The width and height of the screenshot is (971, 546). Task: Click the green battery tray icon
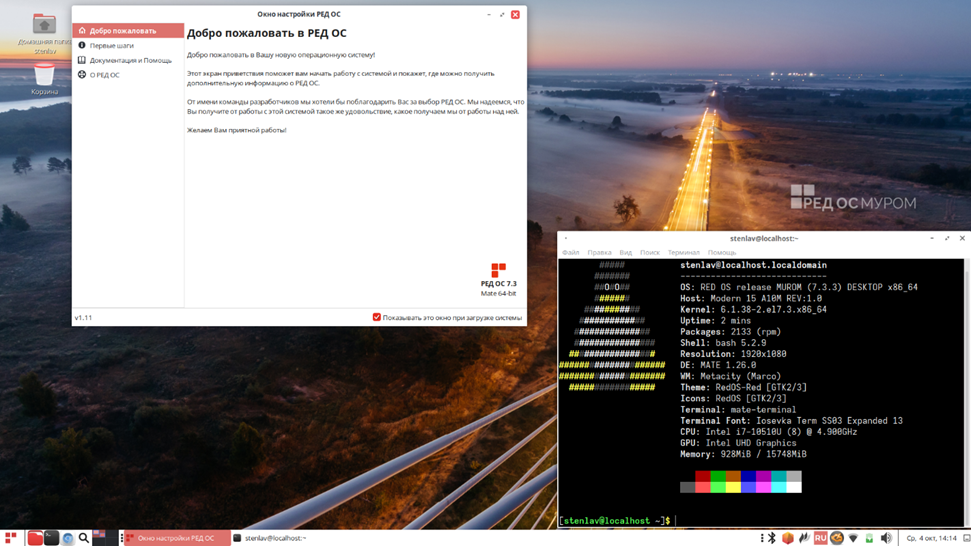[869, 539]
